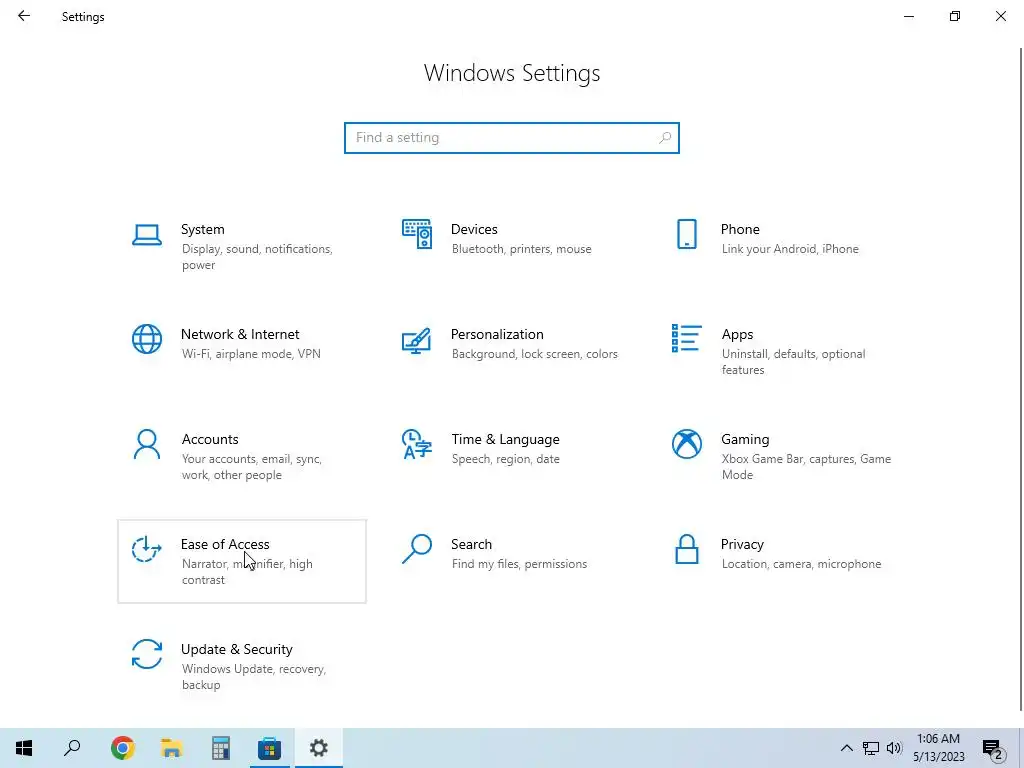The image size is (1024, 768).
Task: Click 'Find my files, permissions' description
Action: [519, 564]
